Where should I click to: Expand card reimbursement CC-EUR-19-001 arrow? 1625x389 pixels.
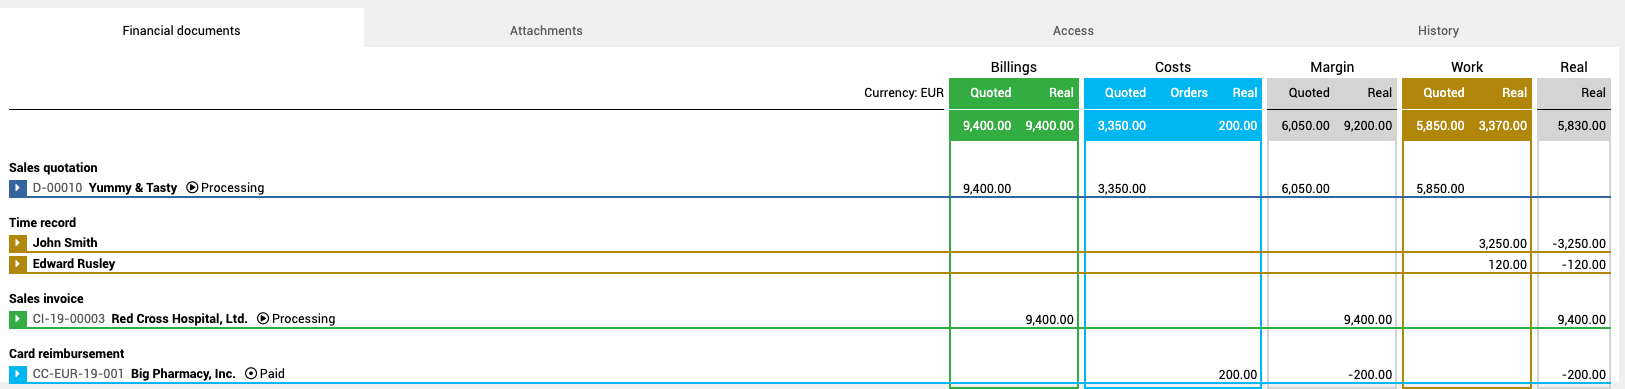18,374
